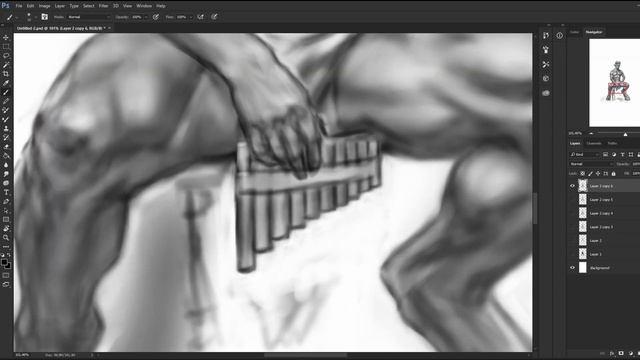
Task: Open the layer blend mode Normal dropdown
Action: point(591,164)
